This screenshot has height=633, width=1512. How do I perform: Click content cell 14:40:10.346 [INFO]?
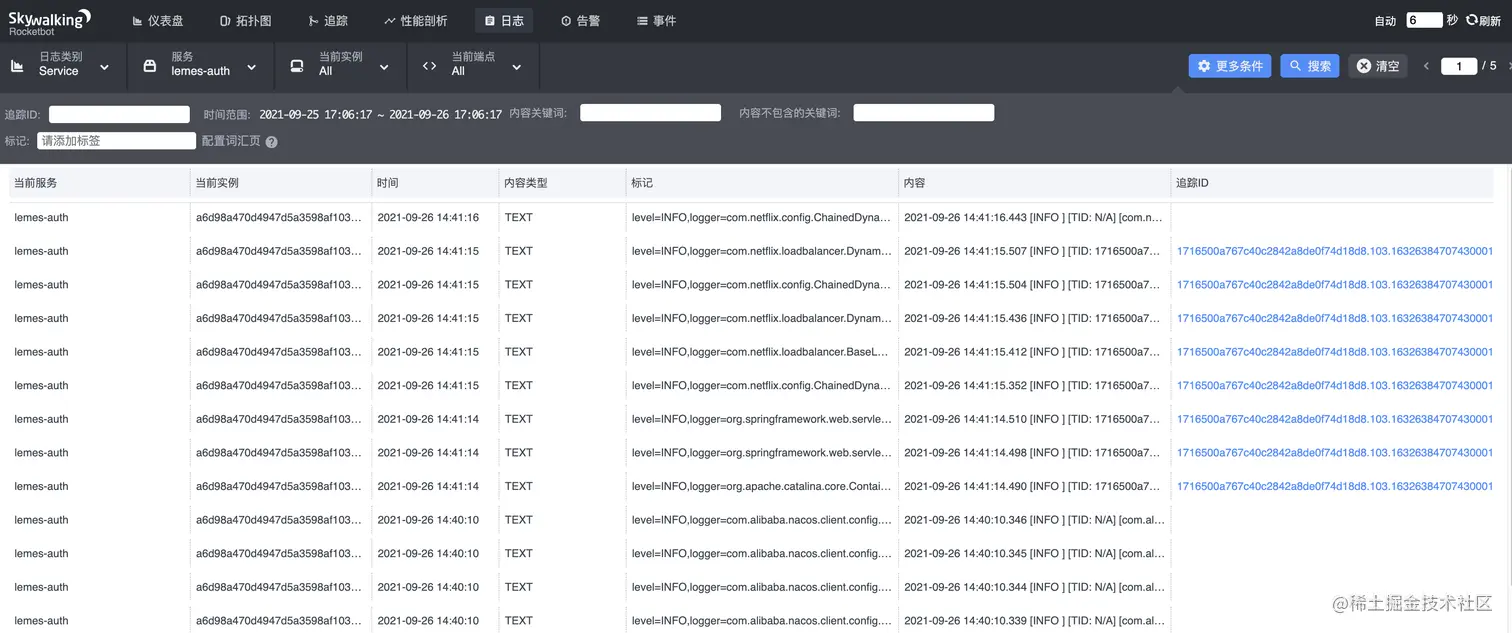point(1033,520)
